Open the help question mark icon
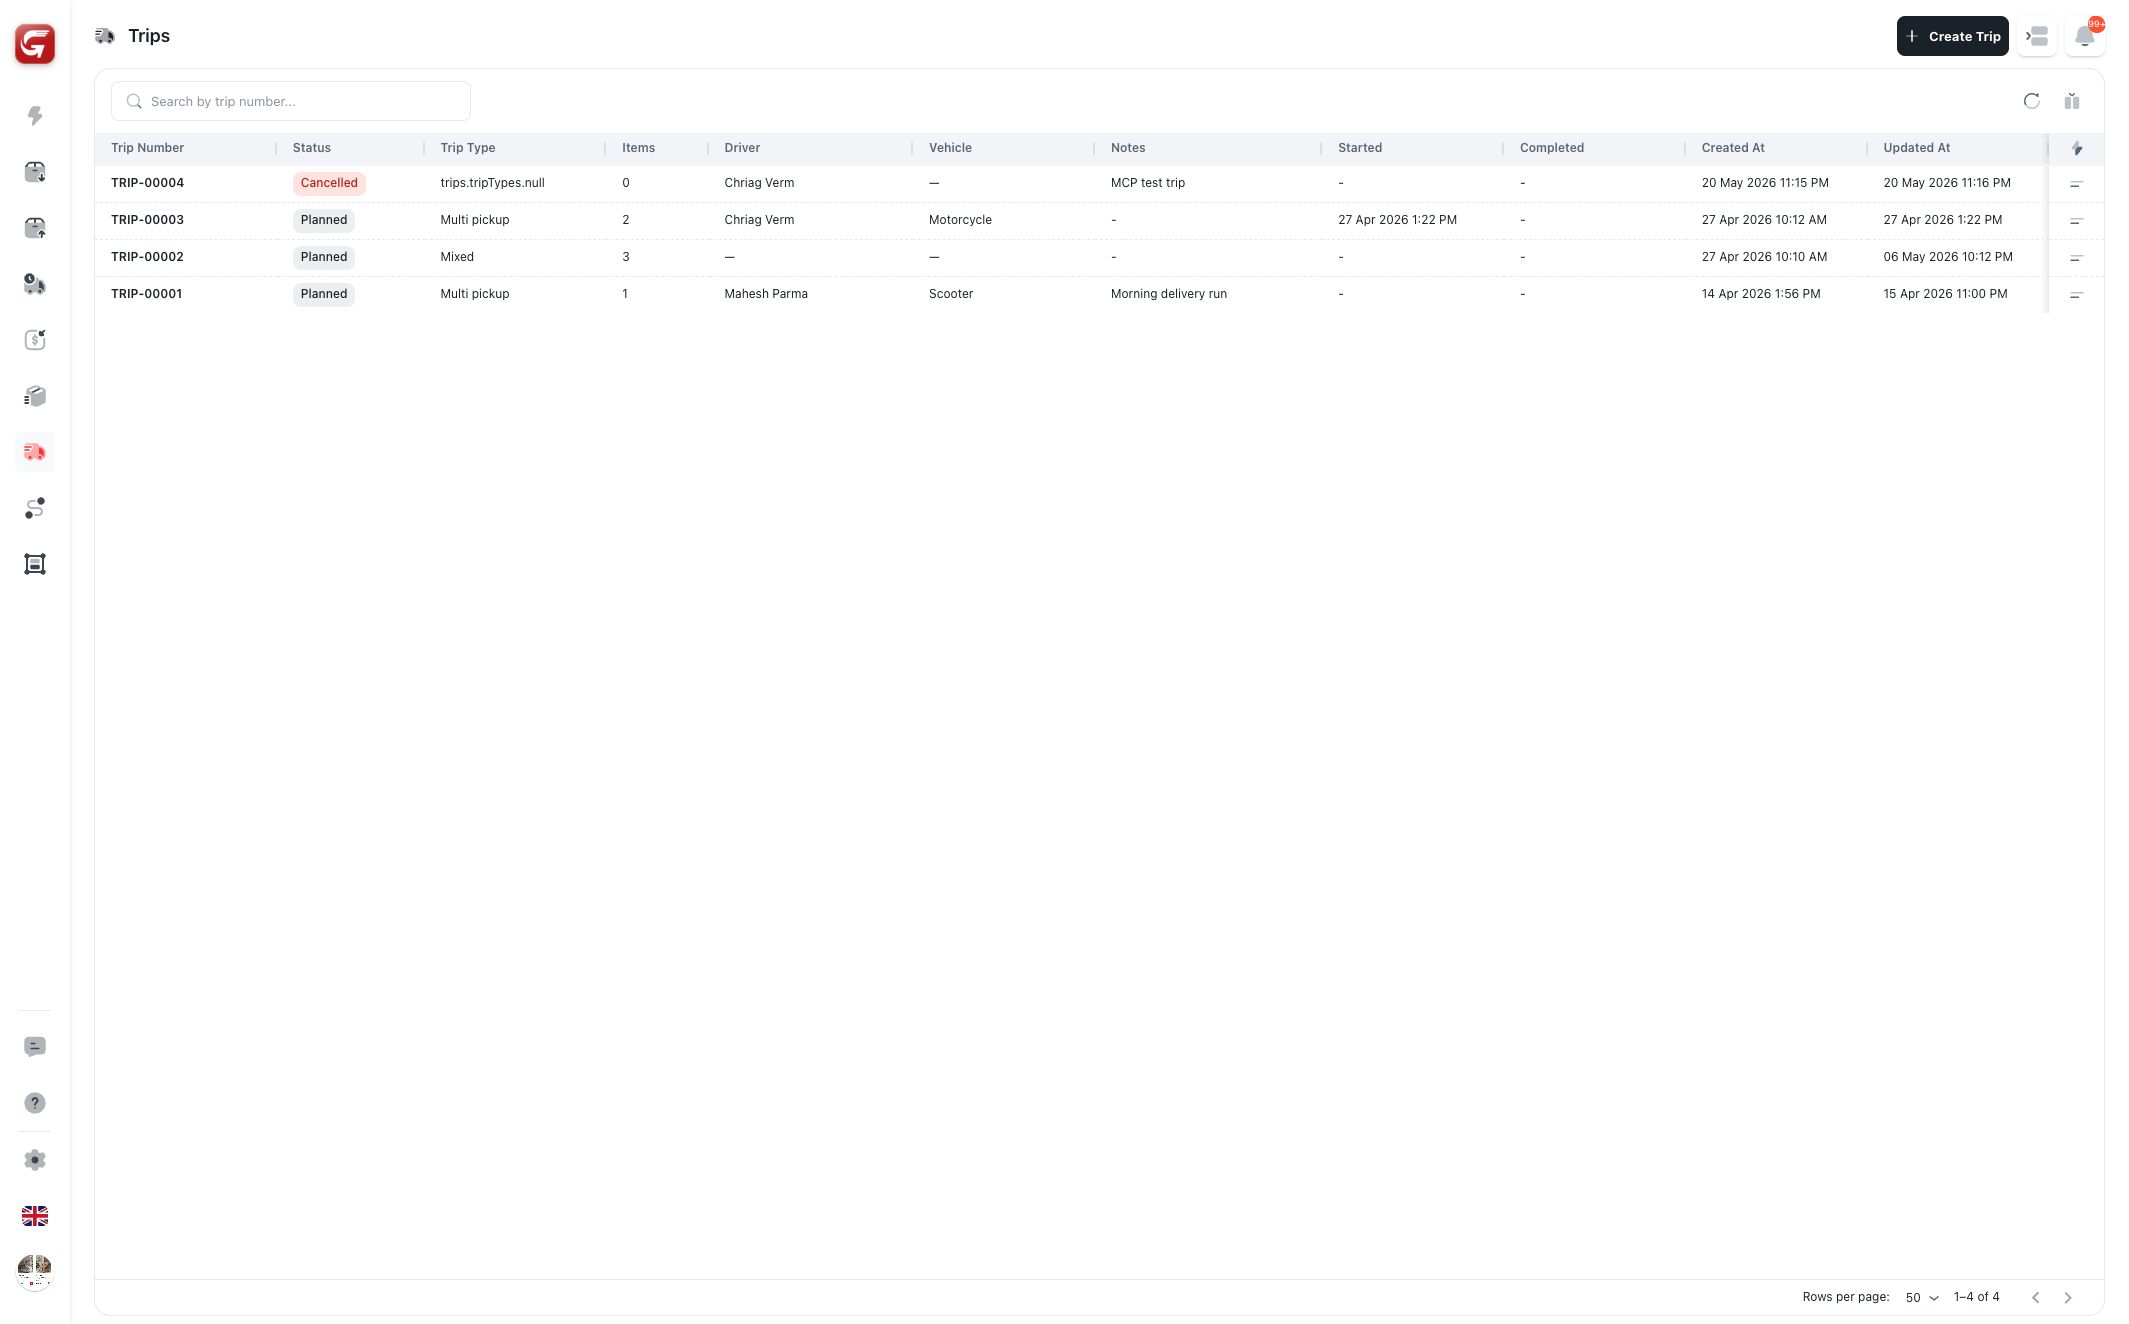2129x1324 pixels. pos(35,1103)
